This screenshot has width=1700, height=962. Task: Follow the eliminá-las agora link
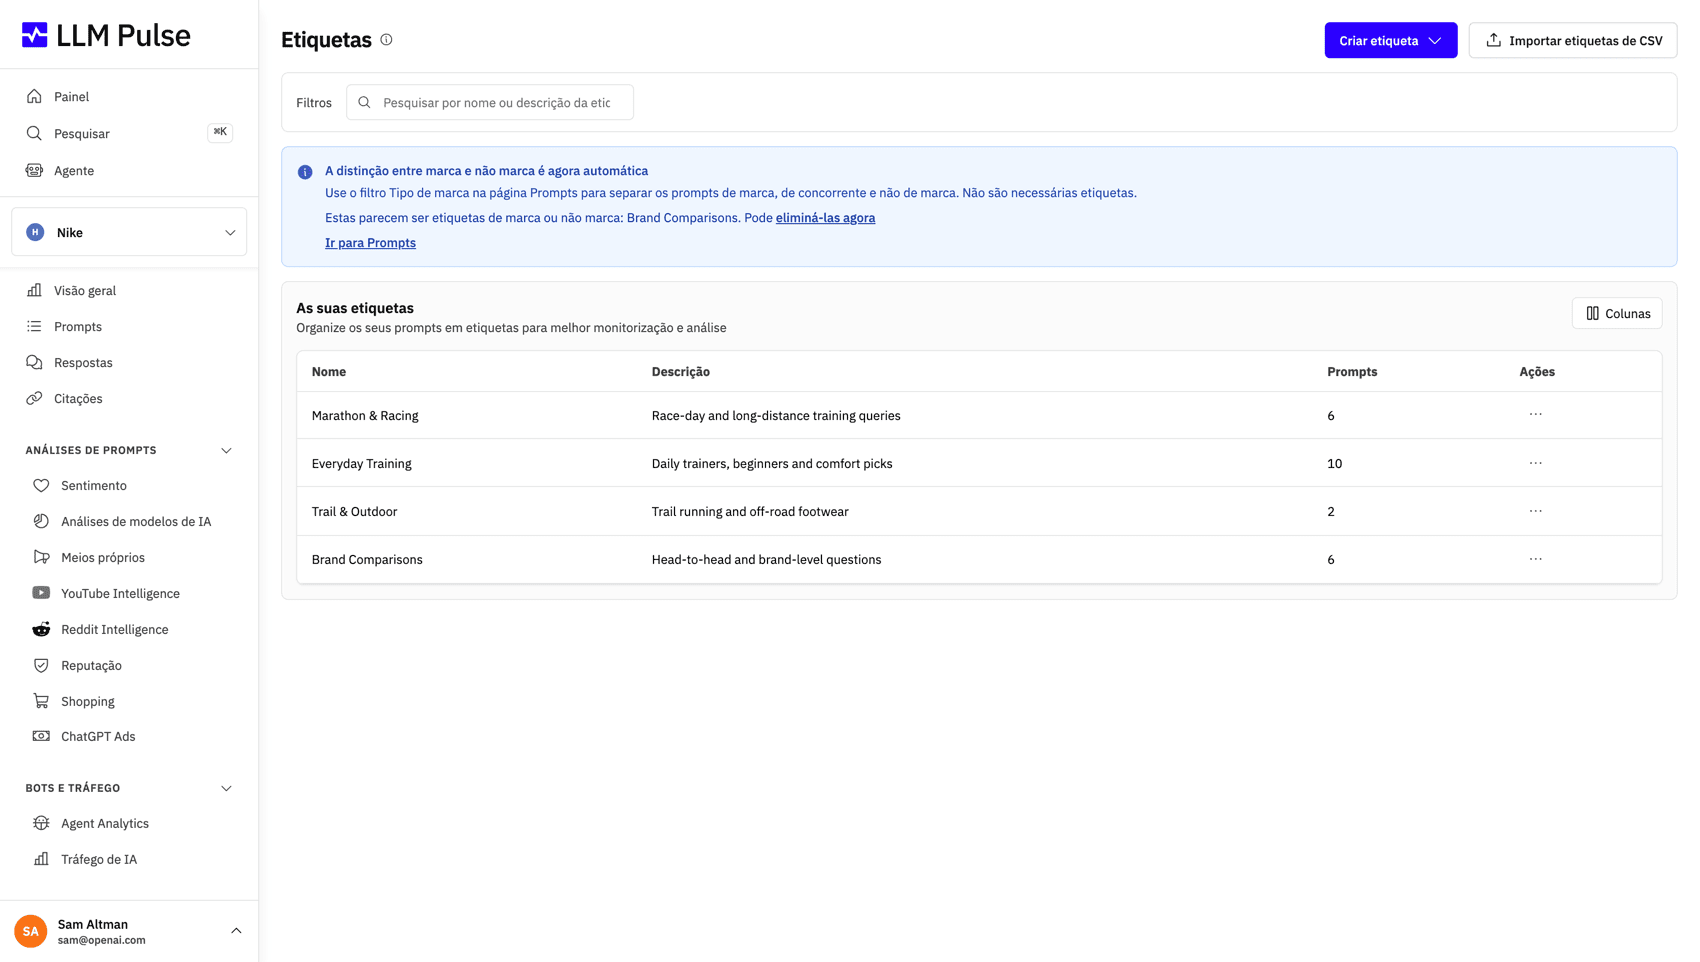825,218
